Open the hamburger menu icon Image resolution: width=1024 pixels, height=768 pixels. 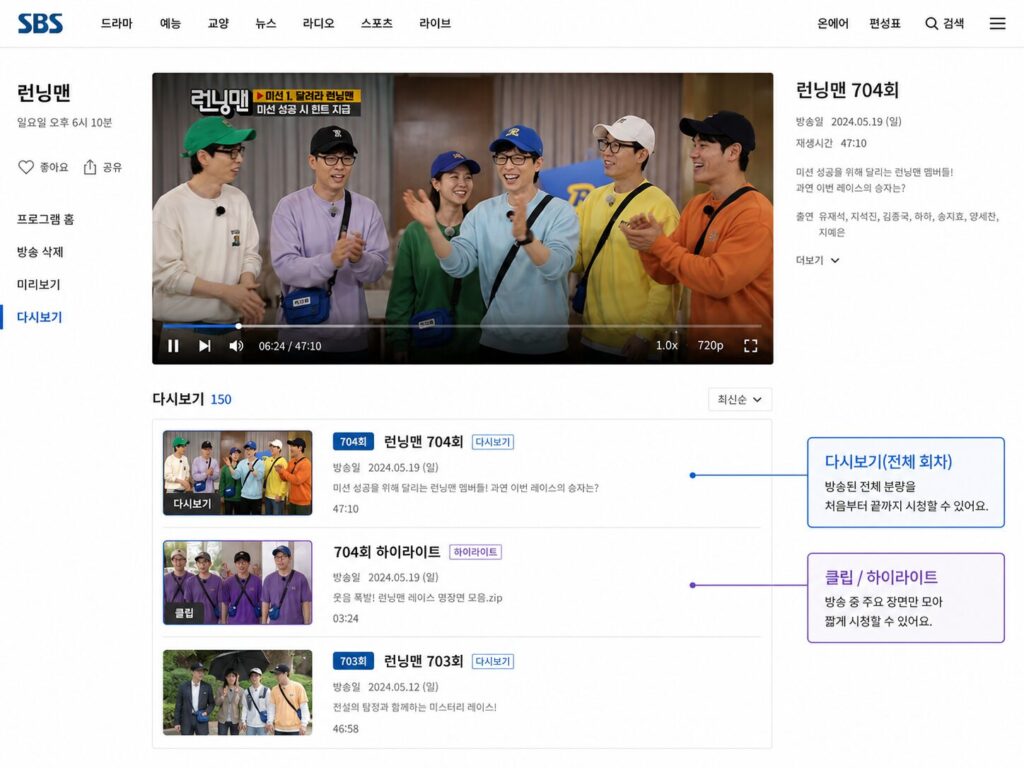pos(997,24)
